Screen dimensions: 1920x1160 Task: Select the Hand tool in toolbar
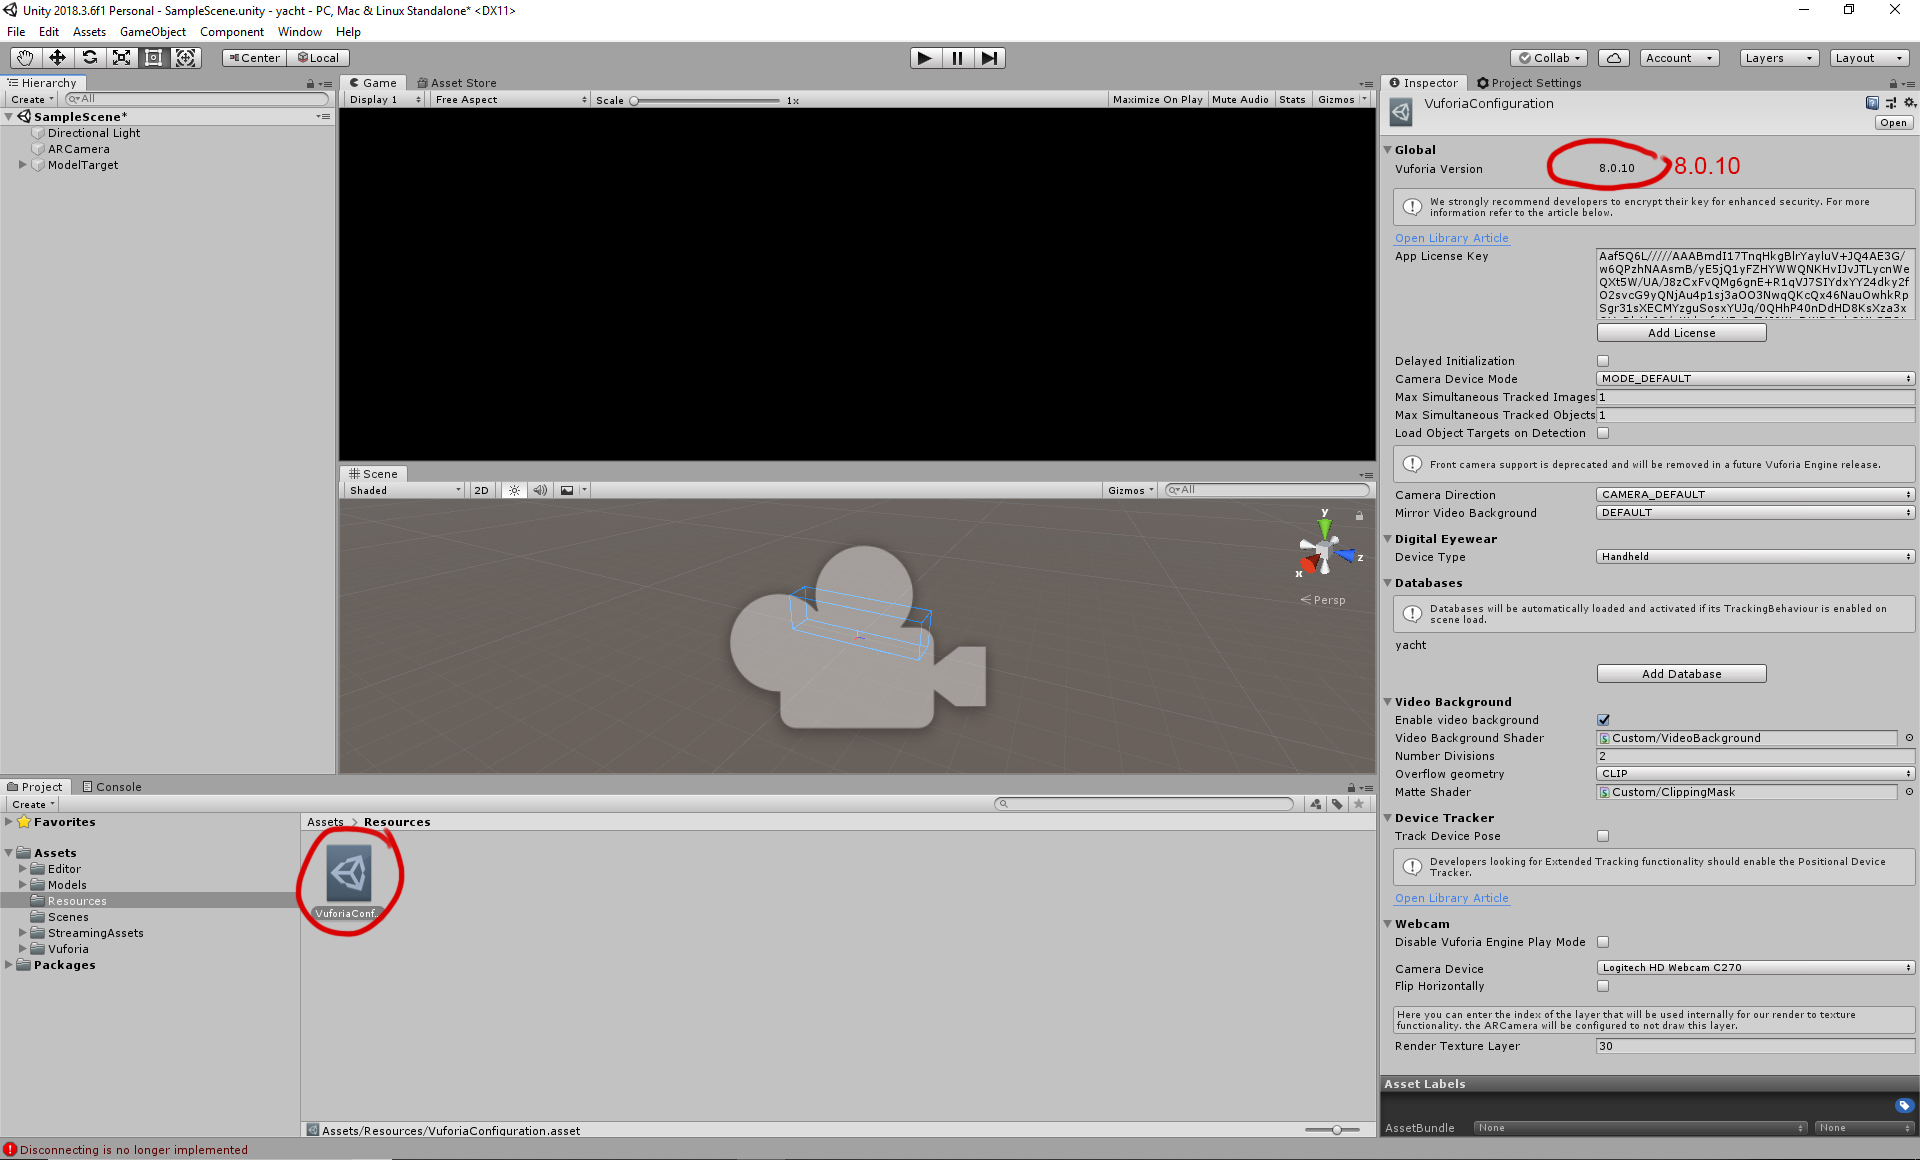point(25,58)
